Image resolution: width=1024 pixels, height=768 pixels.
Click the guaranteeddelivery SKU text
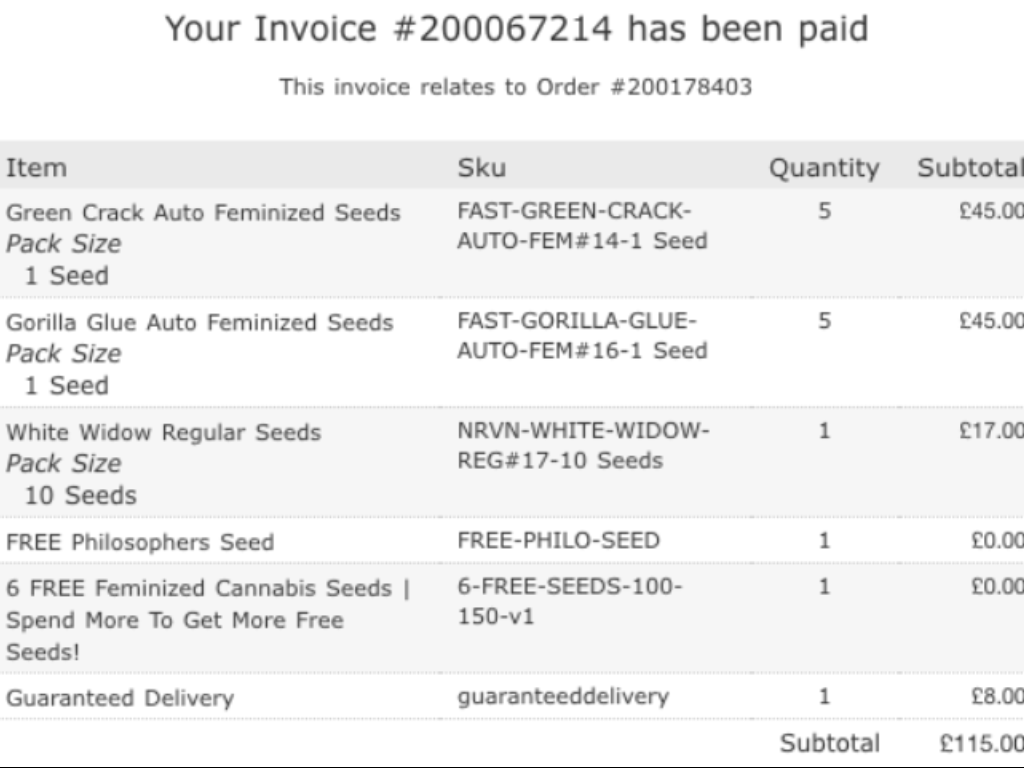point(563,697)
